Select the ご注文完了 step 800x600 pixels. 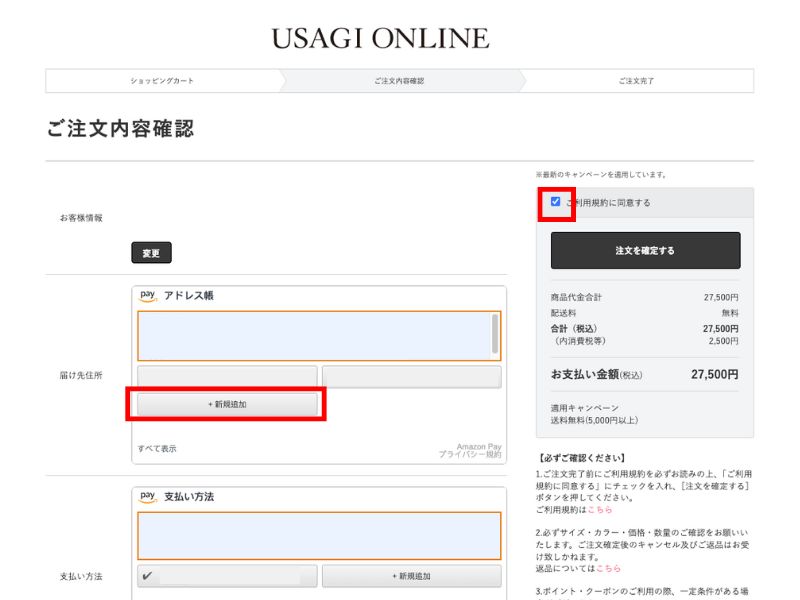[636, 81]
